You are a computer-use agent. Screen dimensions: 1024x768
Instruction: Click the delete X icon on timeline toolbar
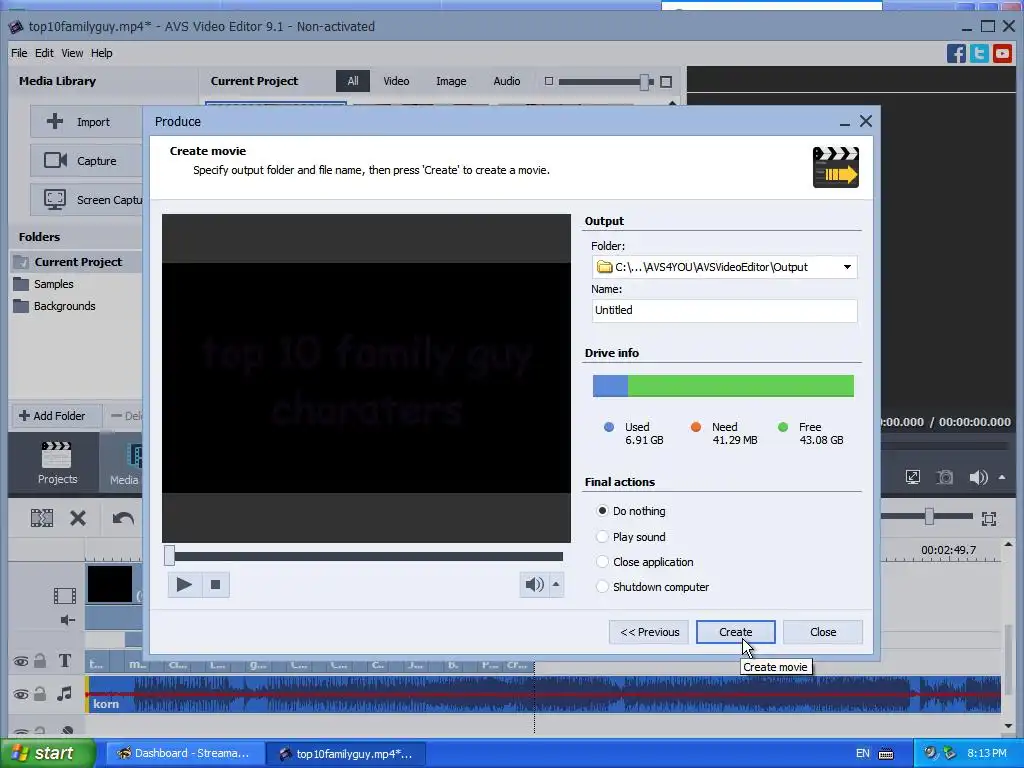(x=78, y=519)
